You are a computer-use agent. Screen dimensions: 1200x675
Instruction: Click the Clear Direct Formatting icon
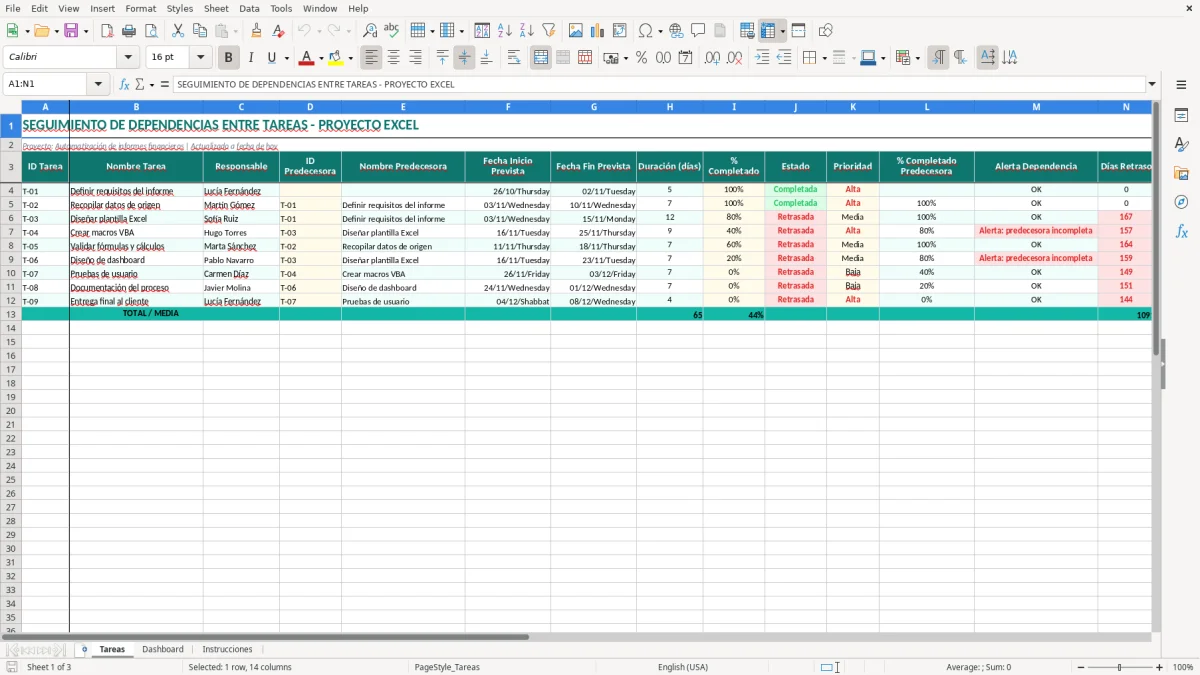pyautogui.click(x=279, y=31)
